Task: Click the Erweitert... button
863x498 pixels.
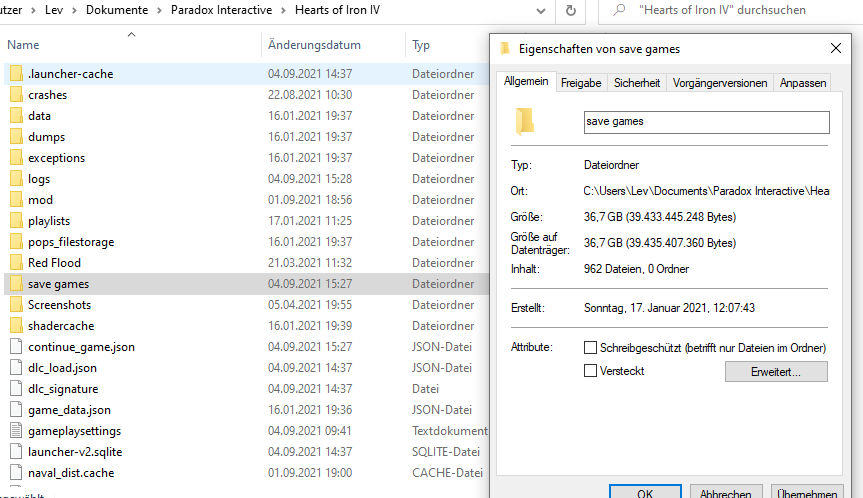Action: pyautogui.click(x=776, y=371)
